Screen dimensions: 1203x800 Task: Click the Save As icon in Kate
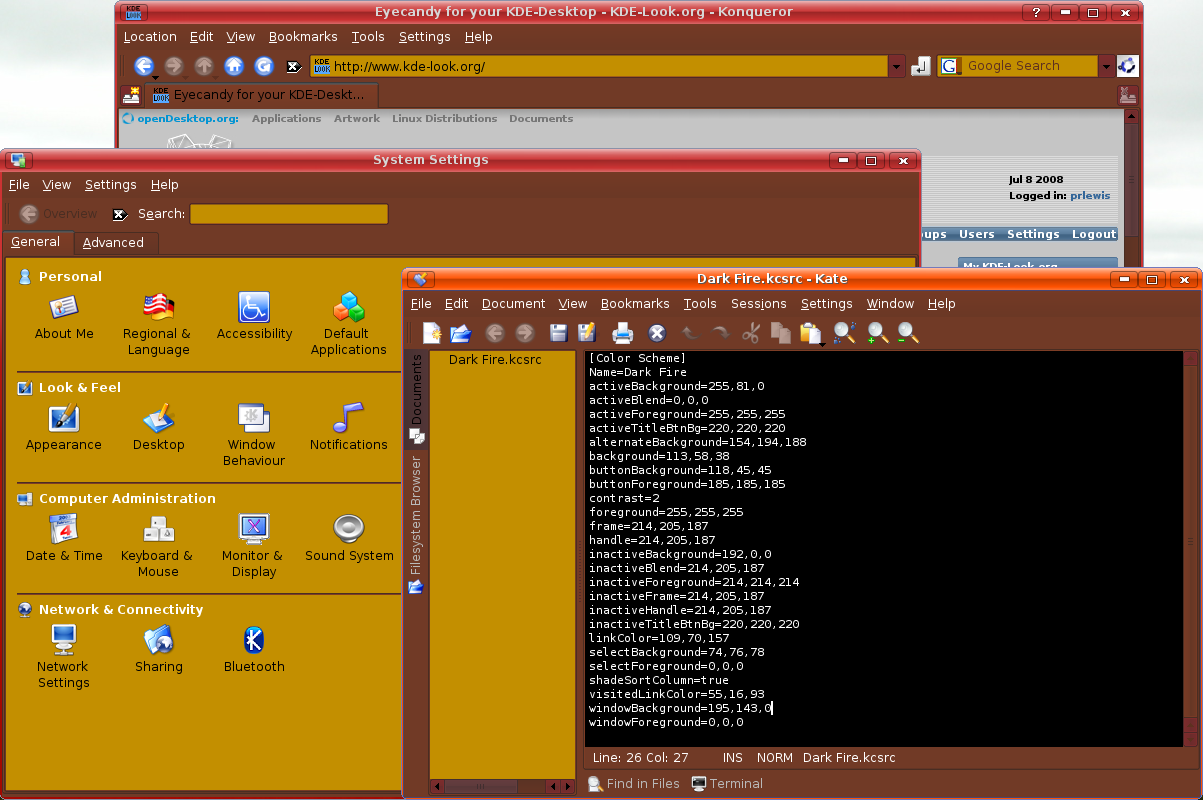[x=587, y=333]
